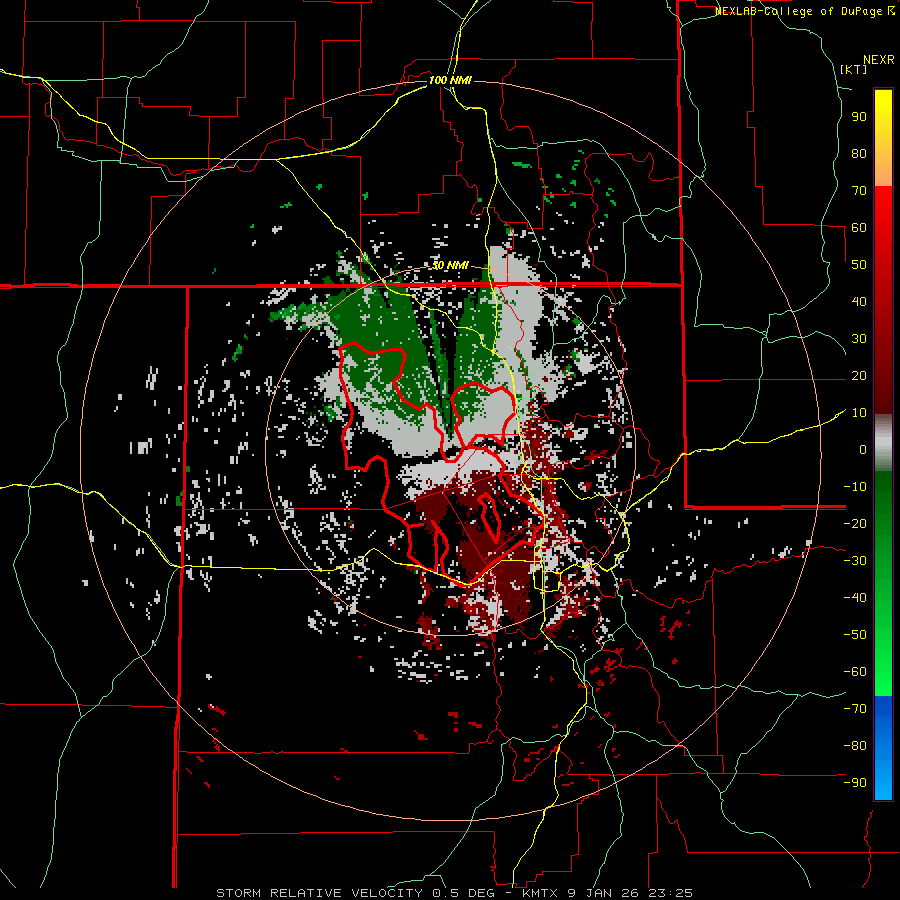Click the bright green segment of the color bar
The width and height of the screenshot is (900, 900).
point(883,583)
